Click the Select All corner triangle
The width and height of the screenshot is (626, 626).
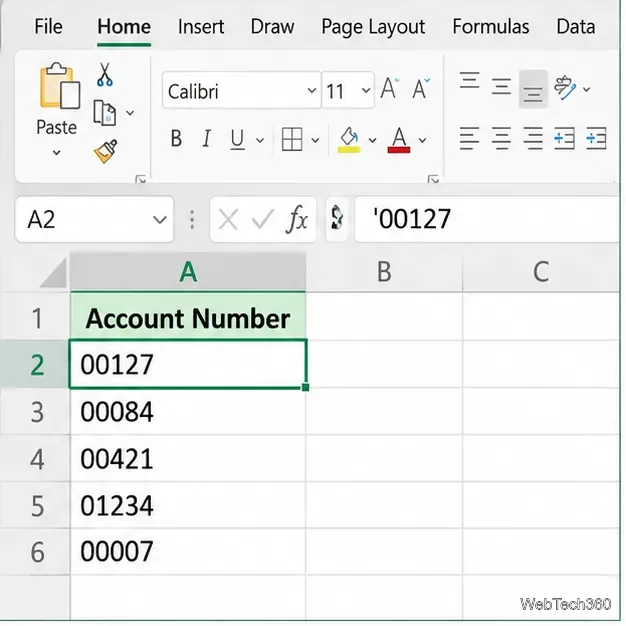tap(53, 273)
